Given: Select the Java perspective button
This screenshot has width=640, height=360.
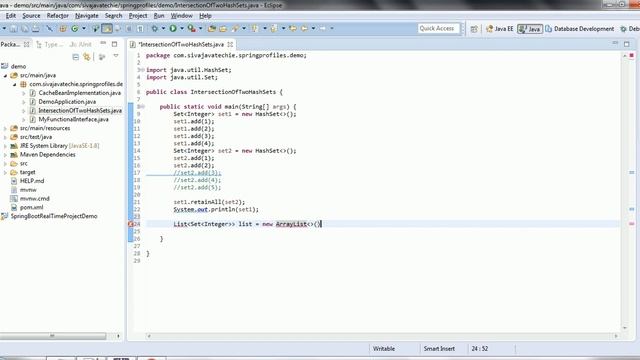Looking at the screenshot, I should (x=530, y=29).
